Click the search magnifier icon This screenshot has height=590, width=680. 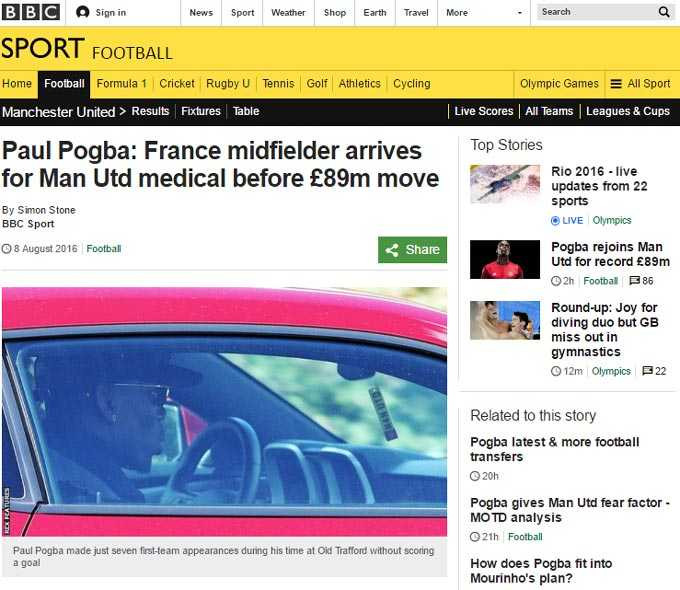(x=664, y=12)
